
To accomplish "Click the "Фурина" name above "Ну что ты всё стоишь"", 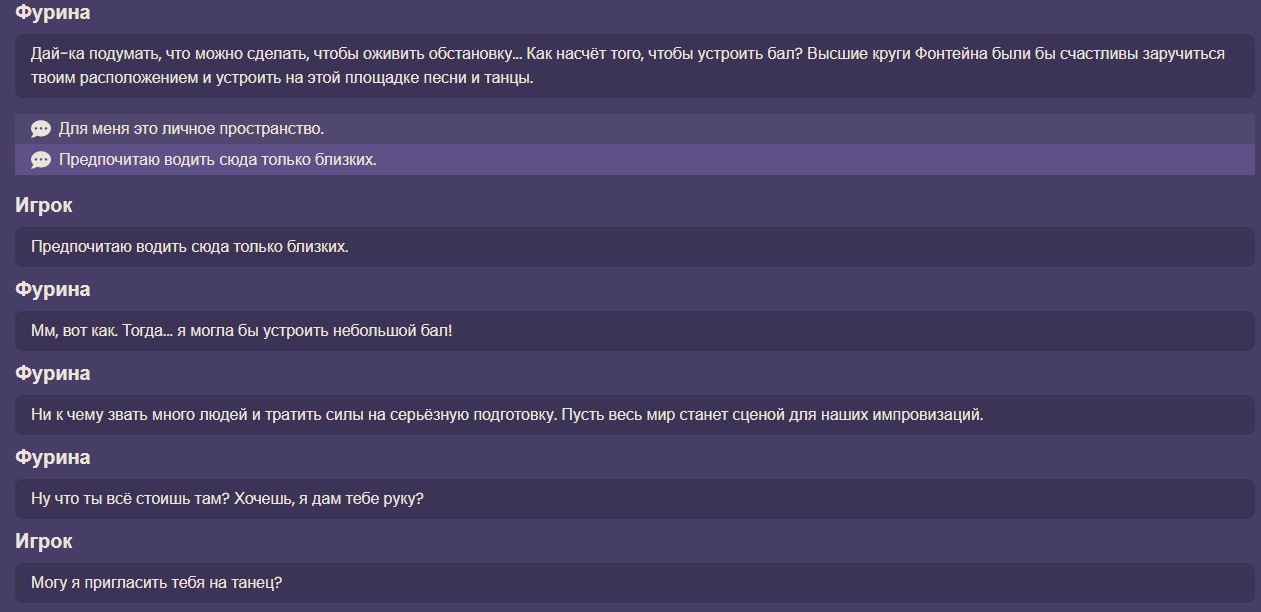I will [x=53, y=458].
